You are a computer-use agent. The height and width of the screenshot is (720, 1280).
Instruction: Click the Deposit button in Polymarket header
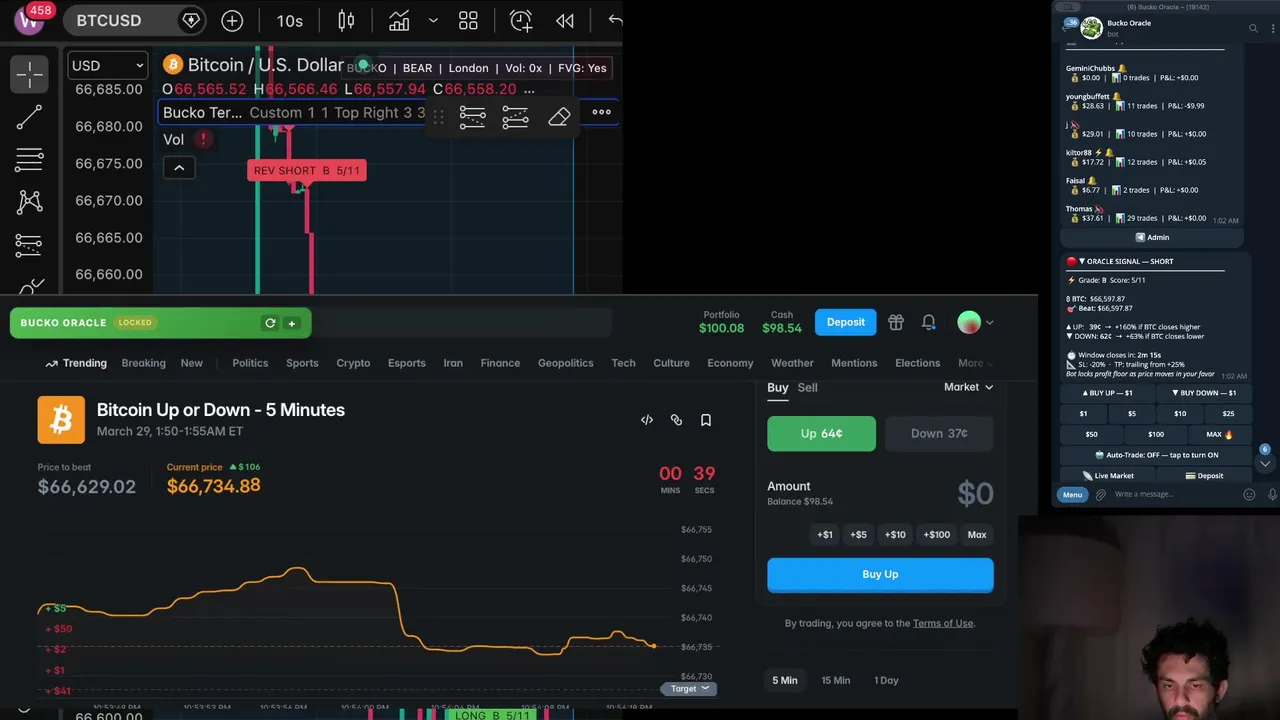coord(845,322)
